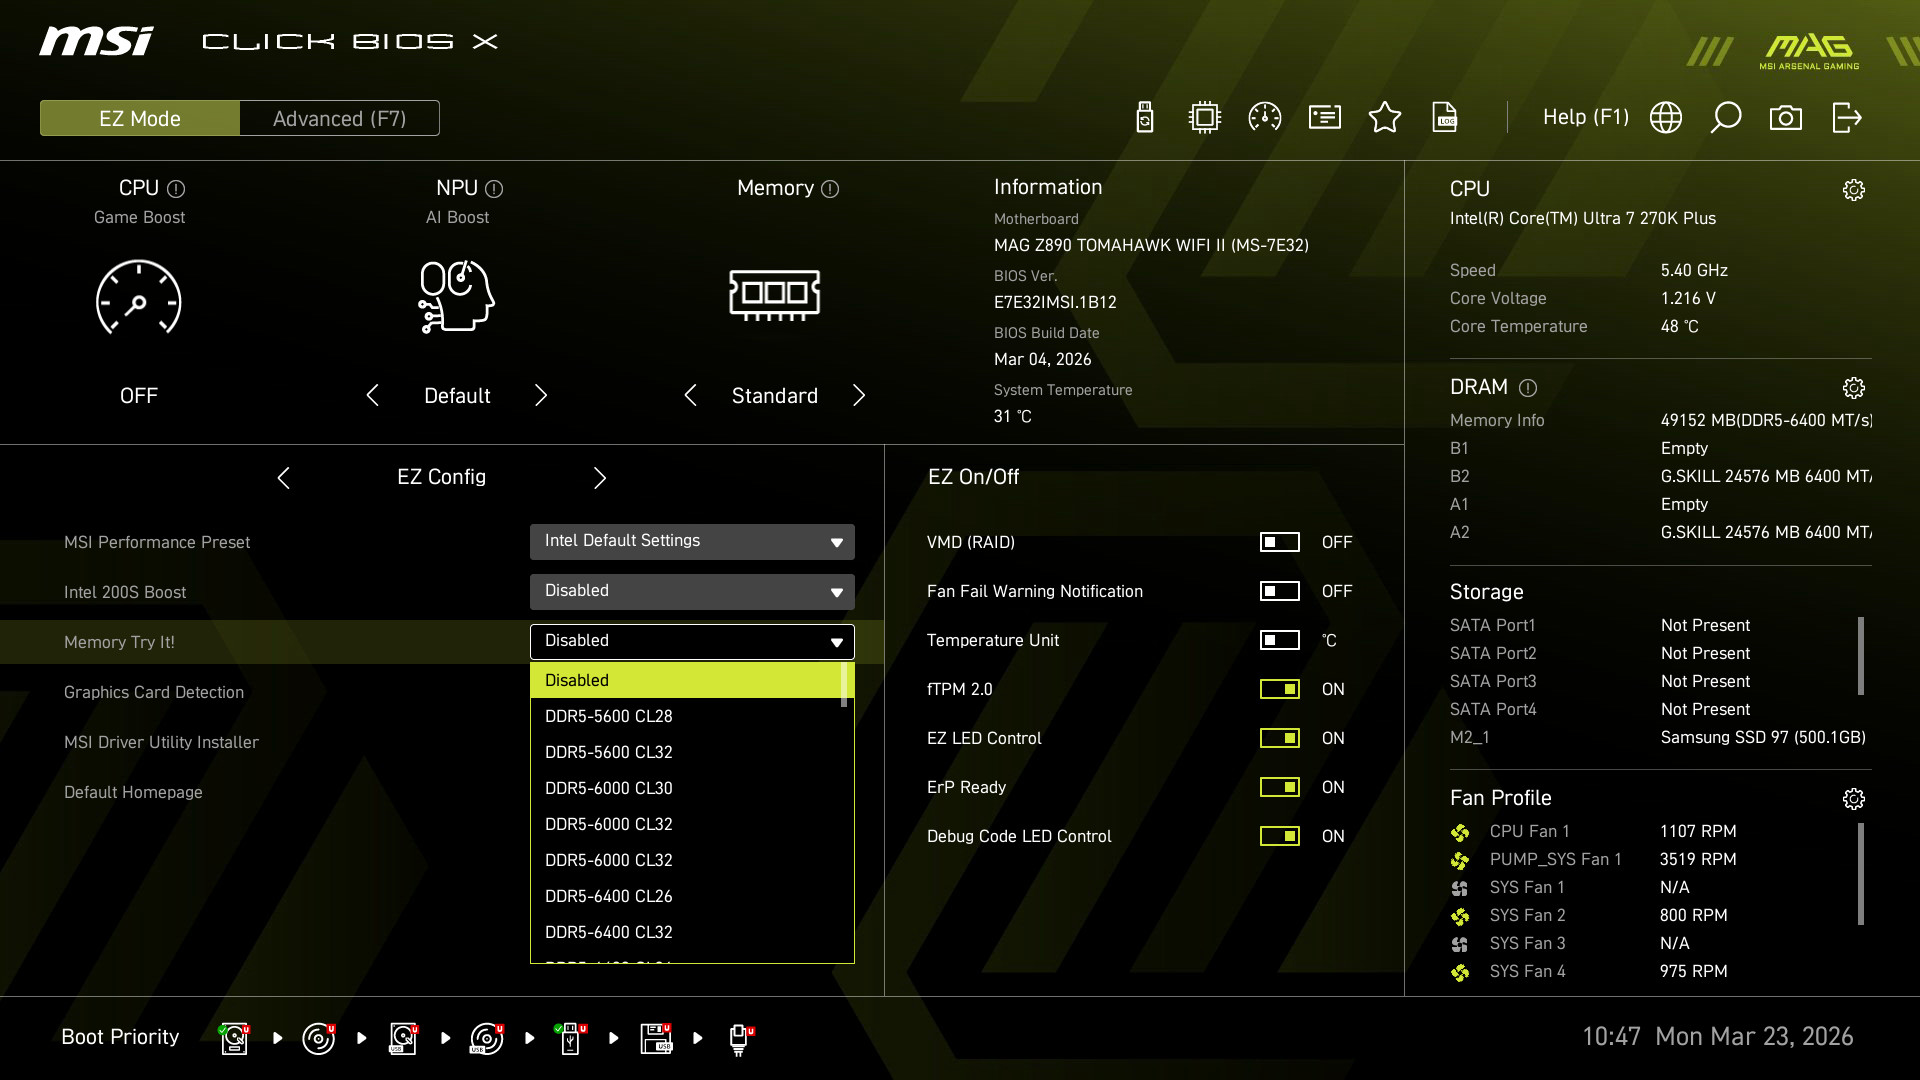Open MSI Performance Preset dropdown
The image size is (1920, 1080).
point(692,541)
